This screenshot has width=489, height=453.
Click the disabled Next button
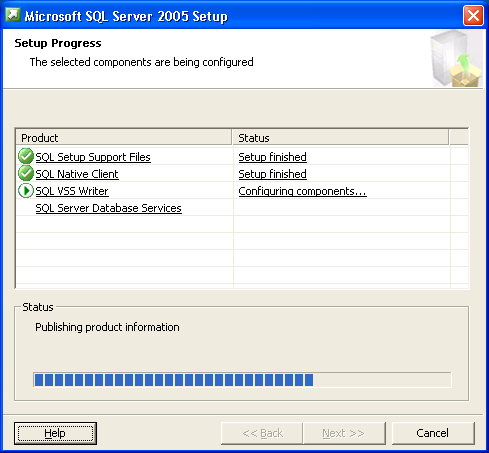coord(344,433)
